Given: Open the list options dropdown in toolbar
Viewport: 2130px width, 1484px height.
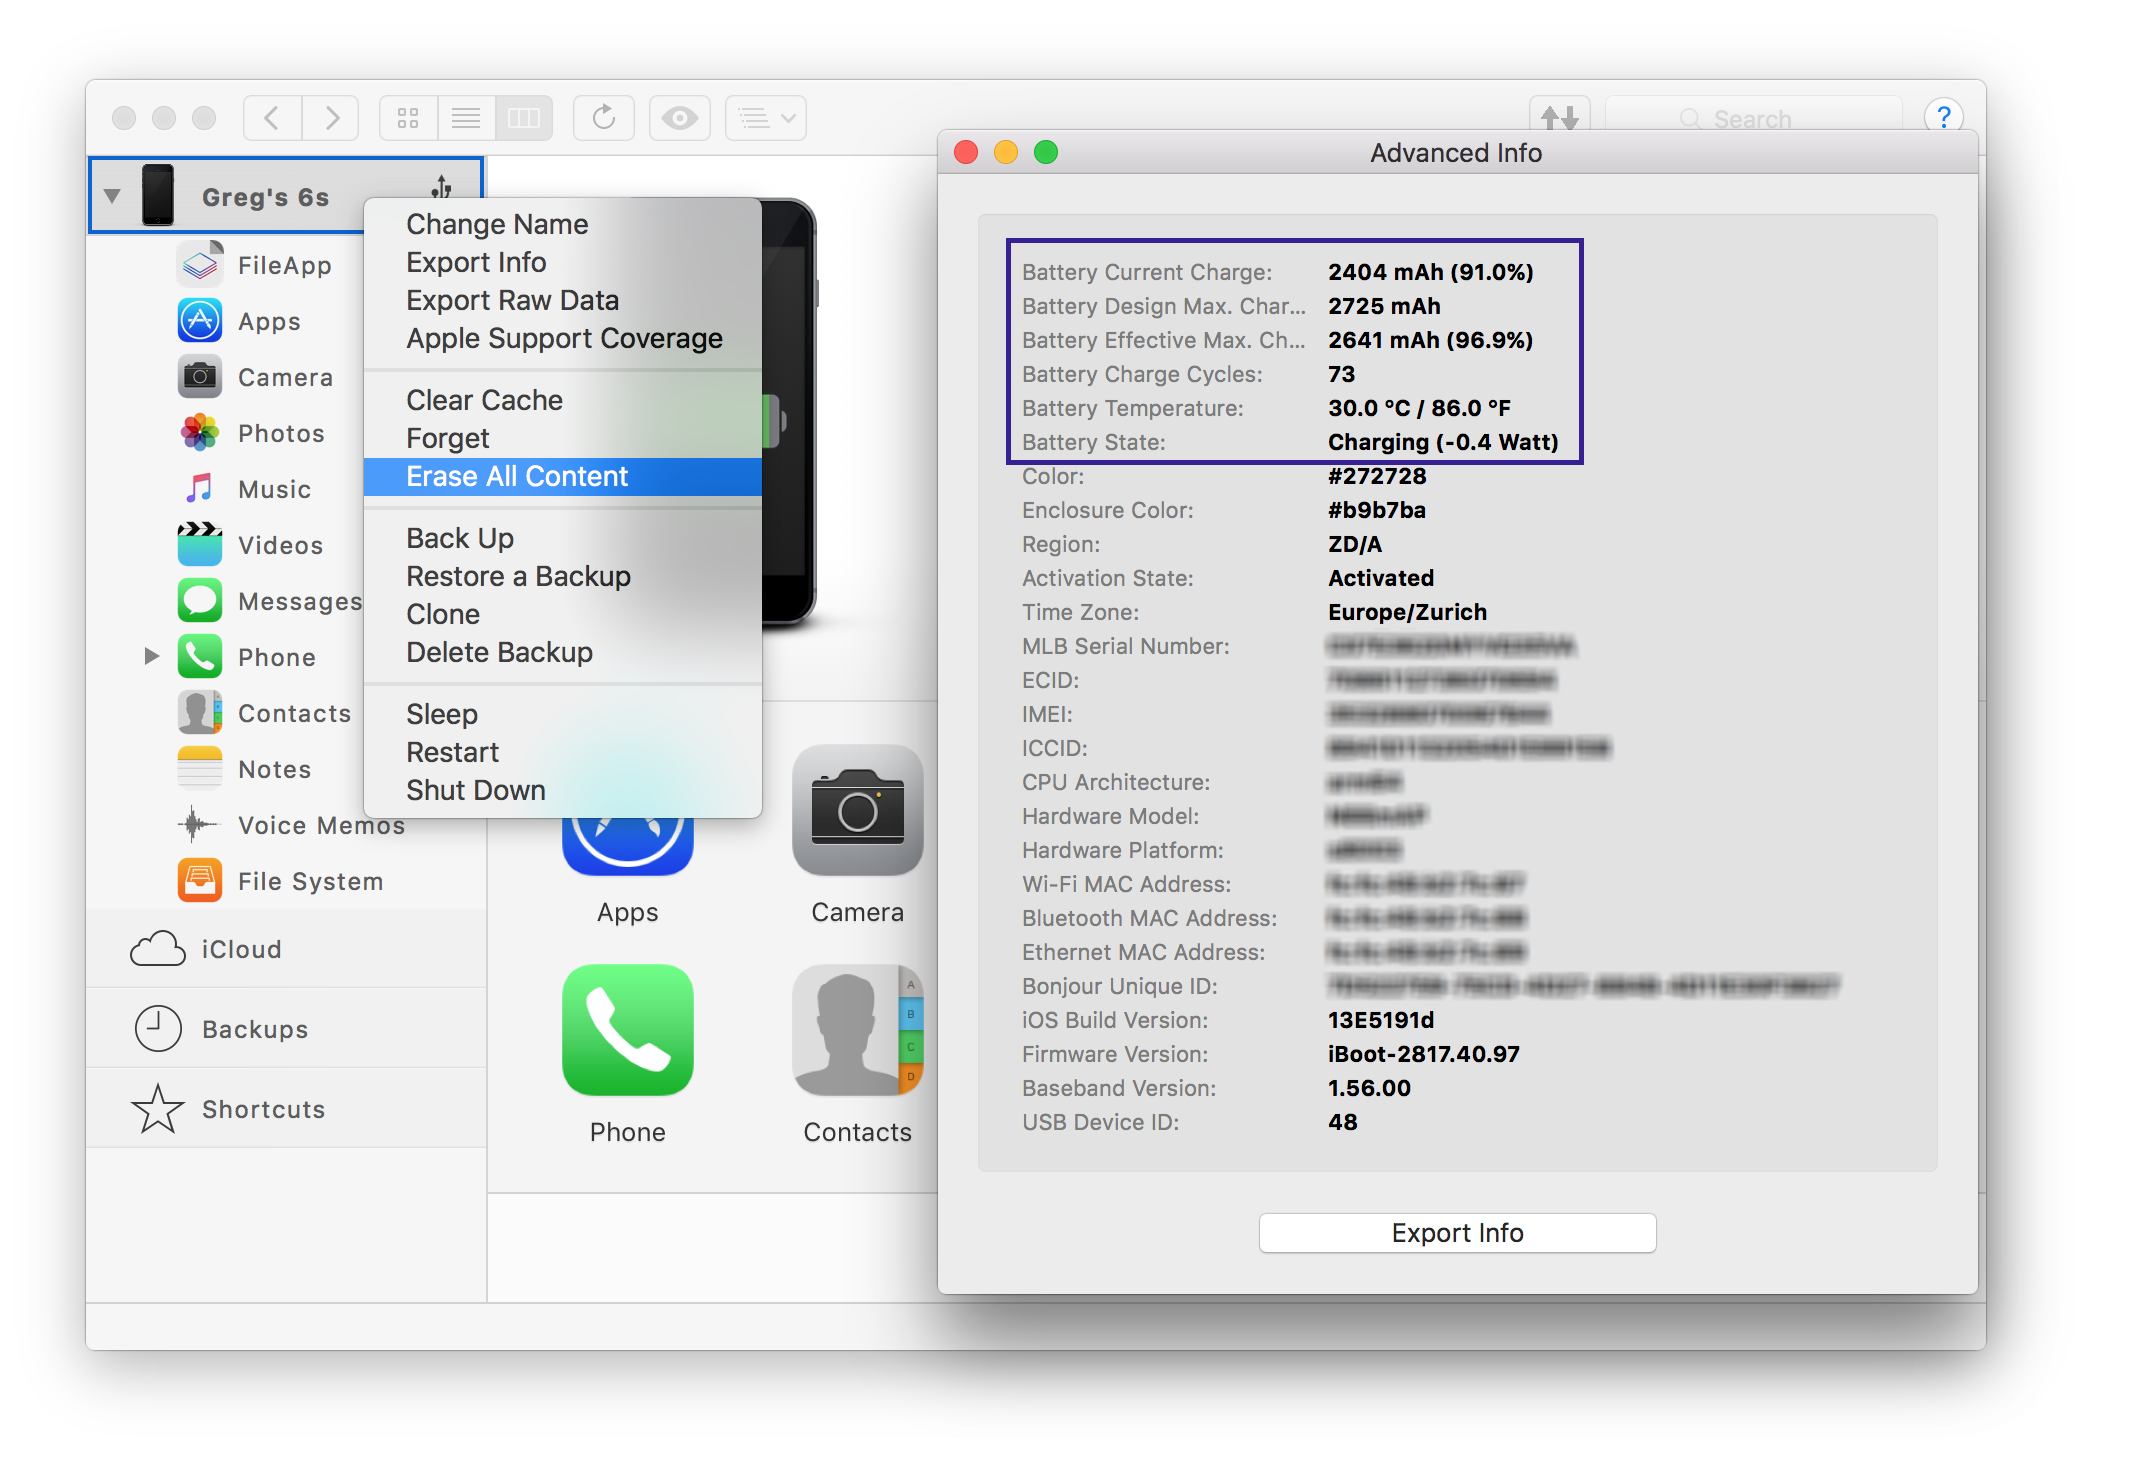Looking at the screenshot, I should [x=766, y=118].
